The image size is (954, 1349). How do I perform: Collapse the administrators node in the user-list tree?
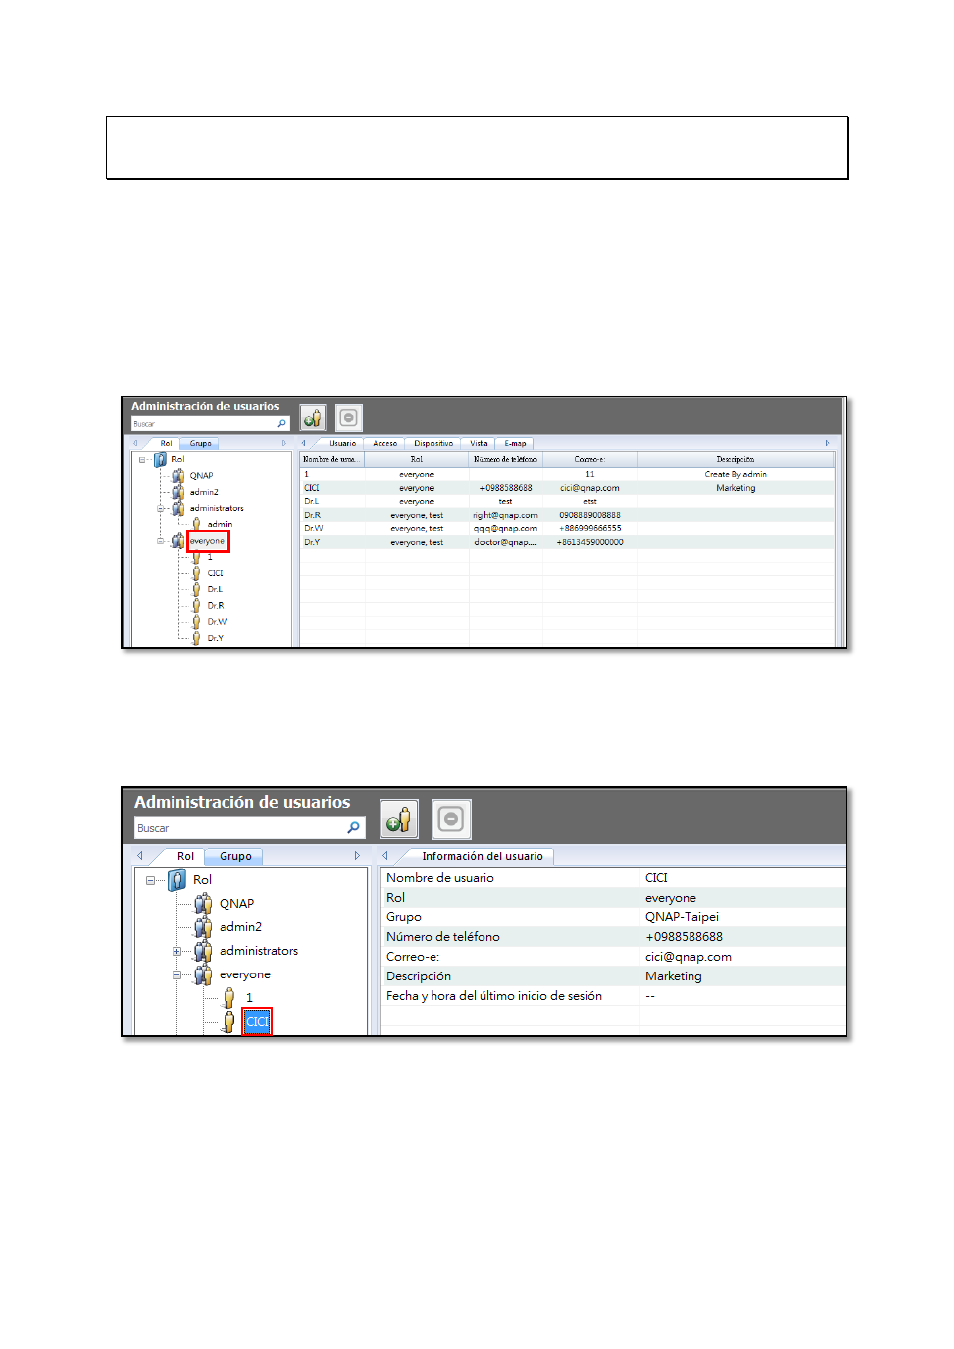tap(160, 508)
